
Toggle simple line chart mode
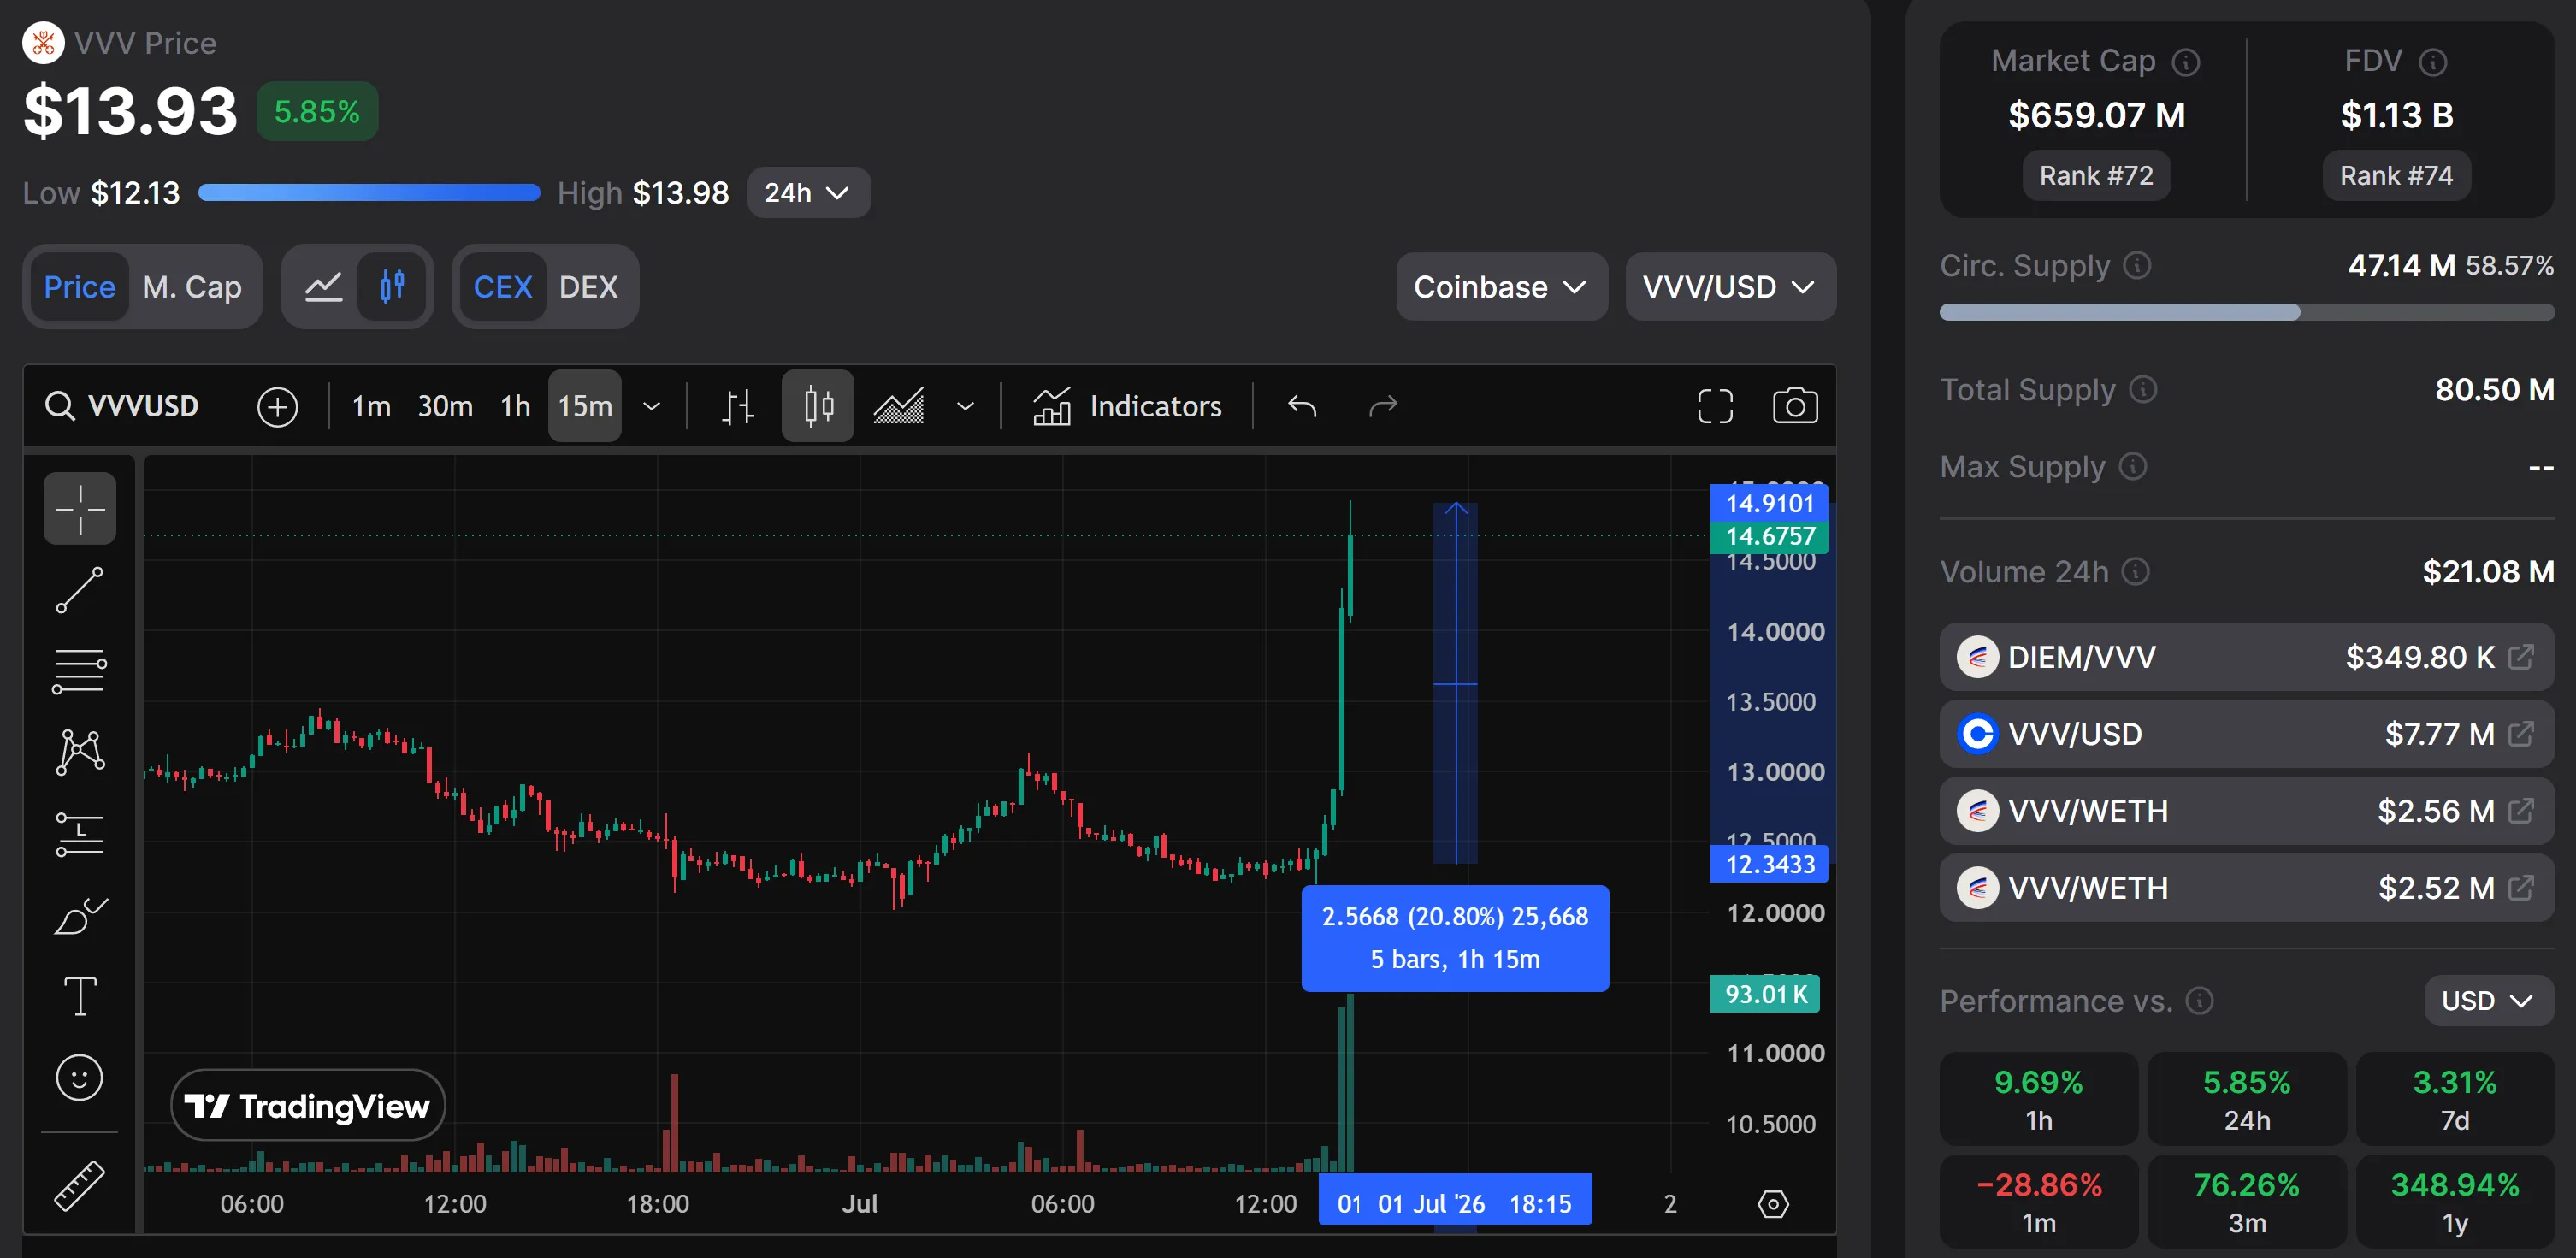pos(323,287)
